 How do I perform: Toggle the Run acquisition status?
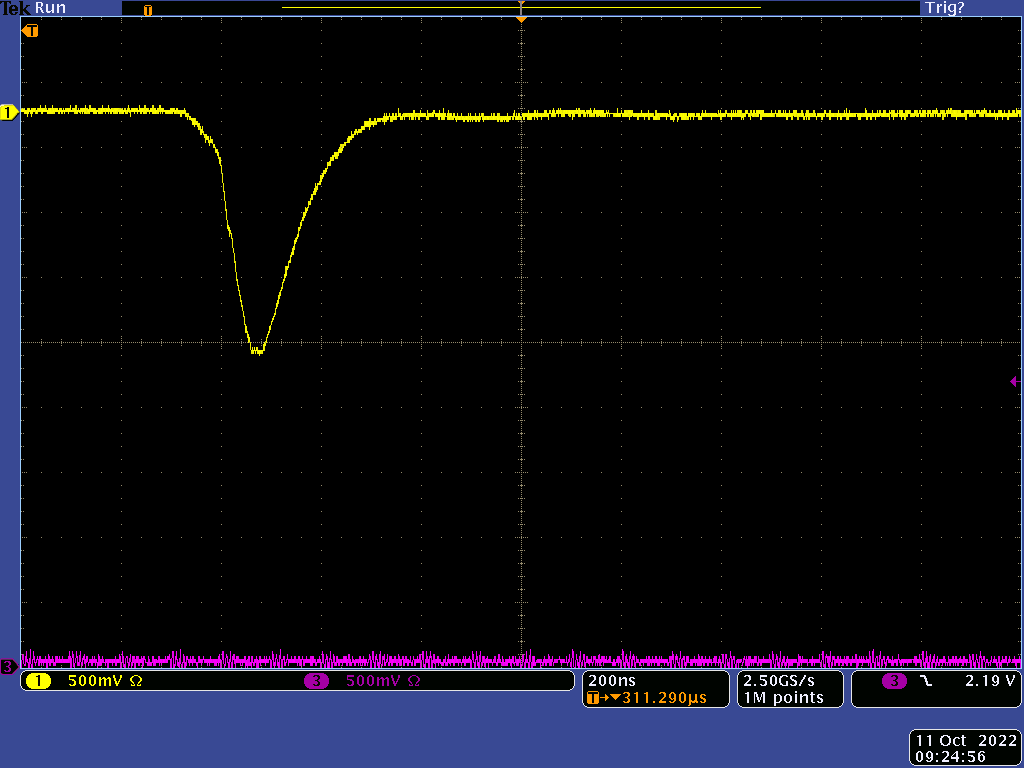(50, 8)
